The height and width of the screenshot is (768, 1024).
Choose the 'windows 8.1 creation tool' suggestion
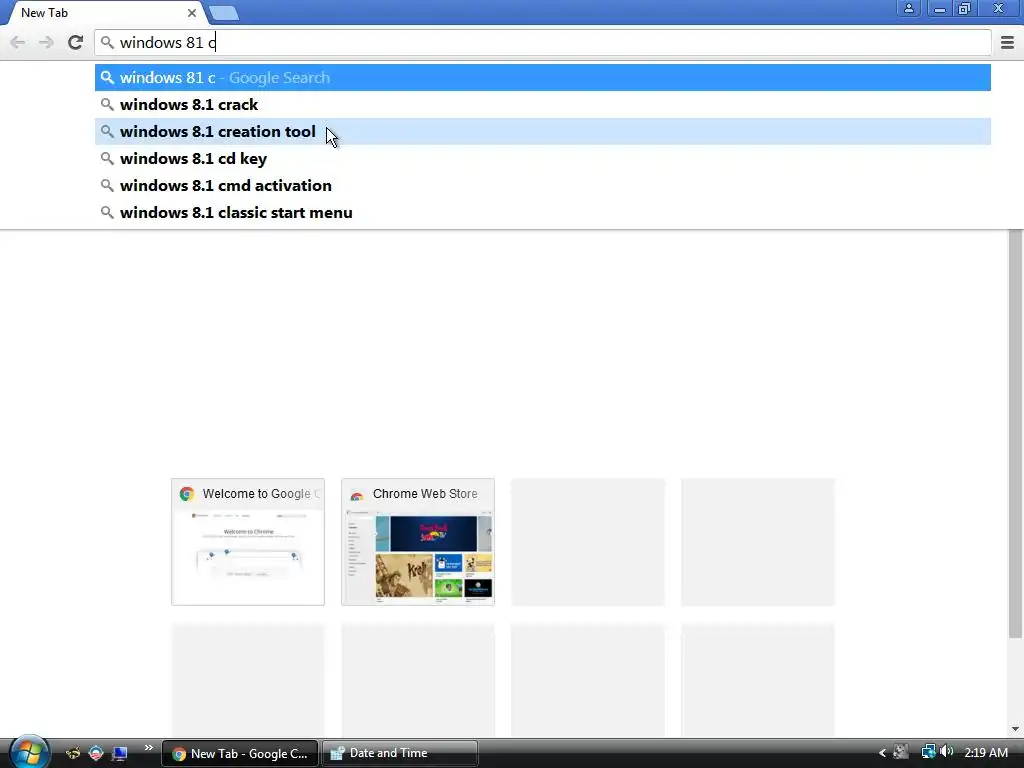543,131
